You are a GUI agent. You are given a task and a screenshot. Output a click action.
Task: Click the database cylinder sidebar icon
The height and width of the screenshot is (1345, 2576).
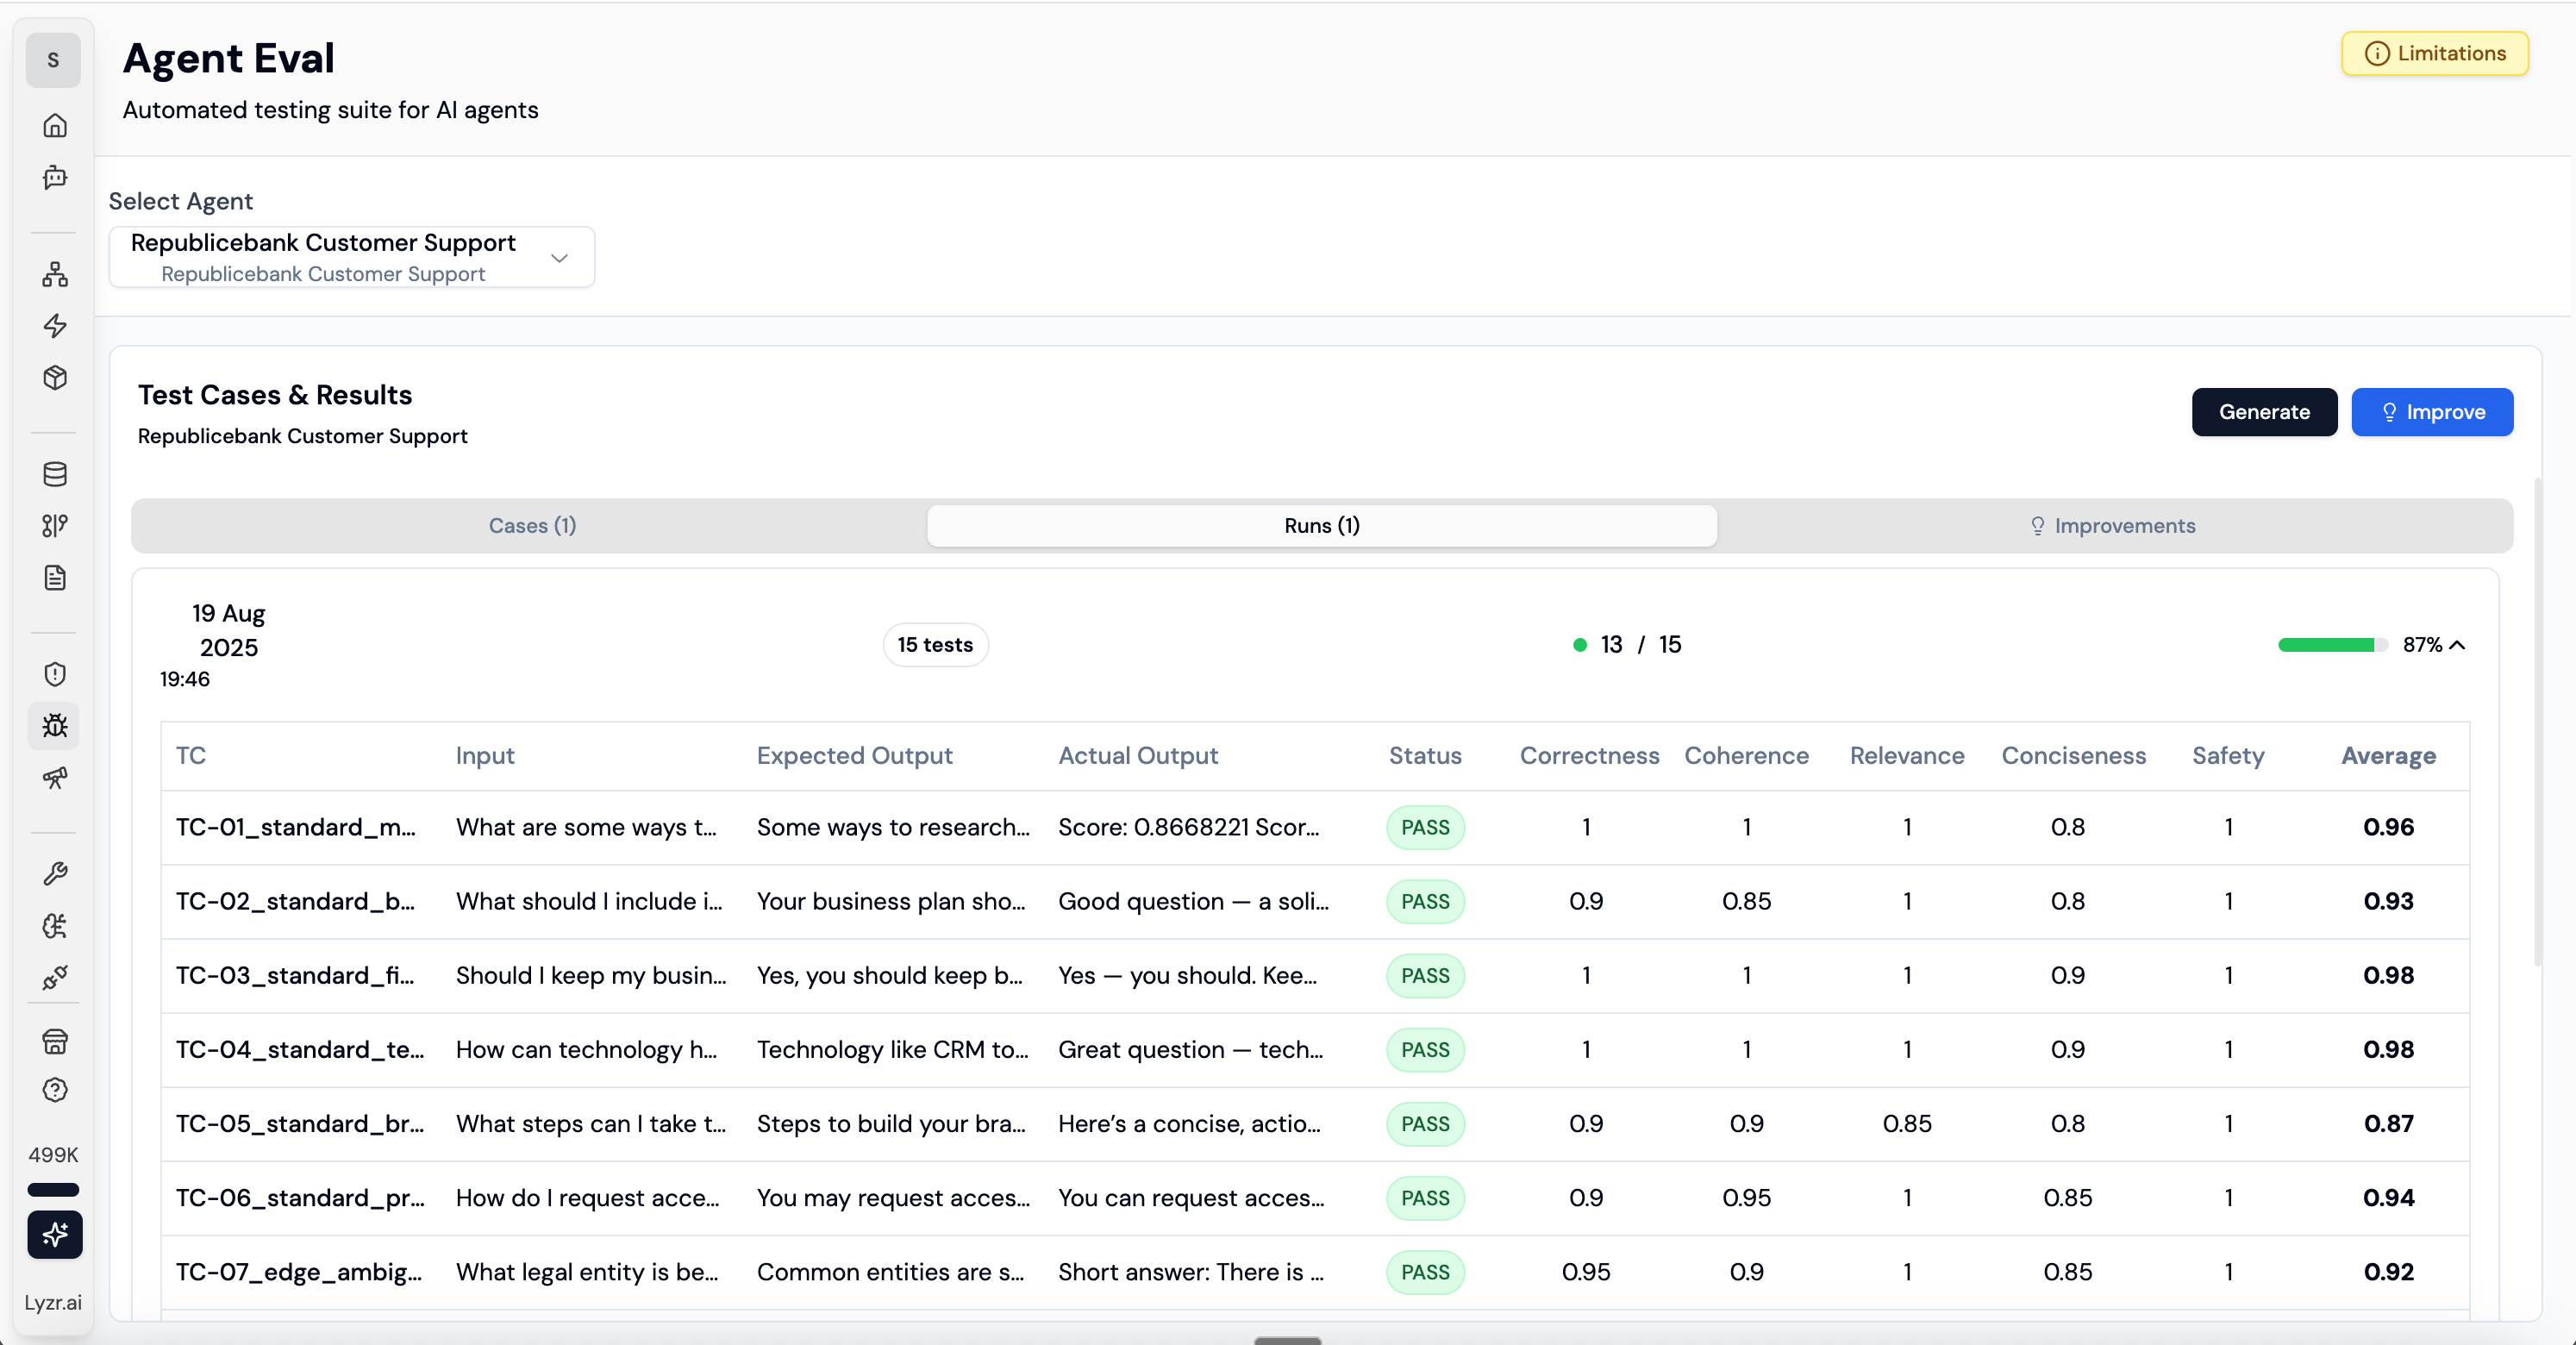[55, 474]
